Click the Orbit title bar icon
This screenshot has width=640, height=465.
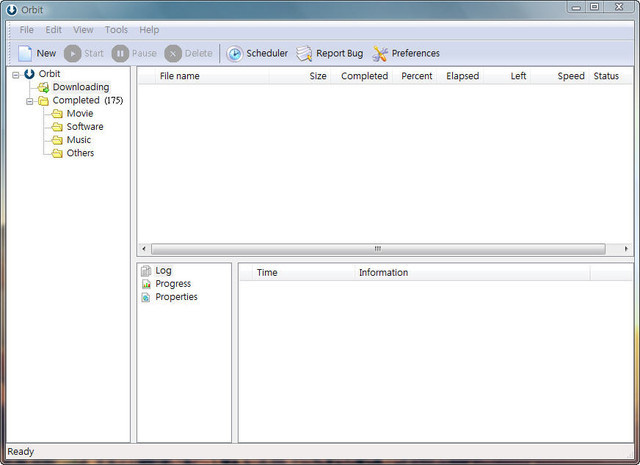point(12,10)
